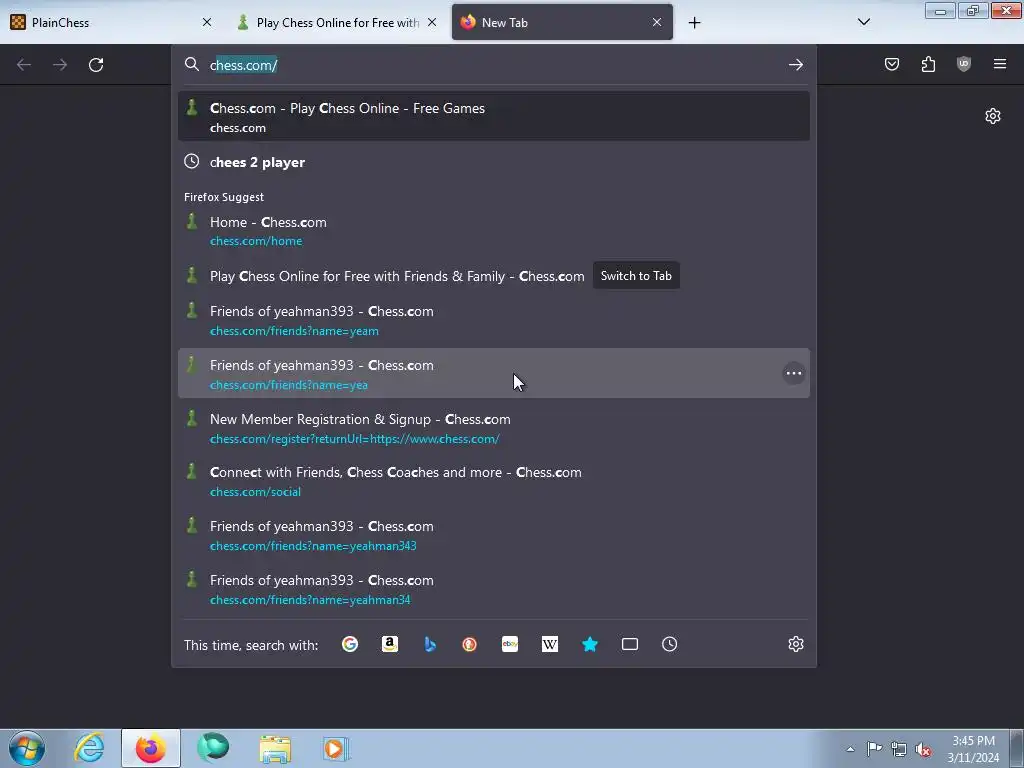1024x768 pixels.
Task: Search this time with Google icon
Action: pos(350,645)
